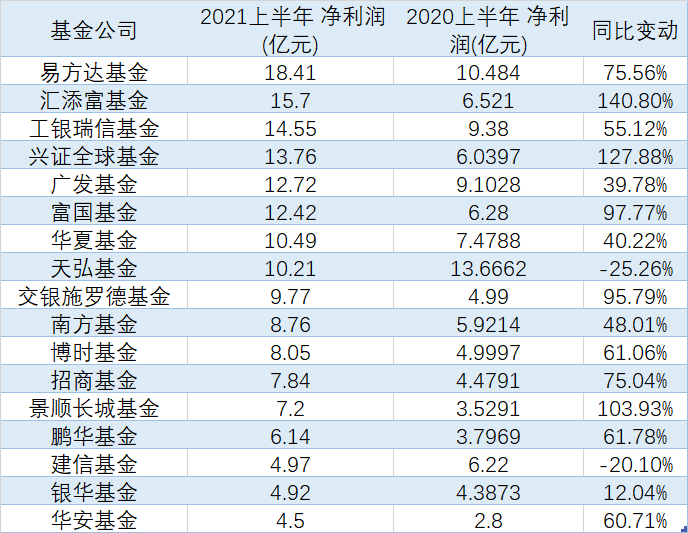
Task: Select the value 10.21
Action: (x=290, y=268)
